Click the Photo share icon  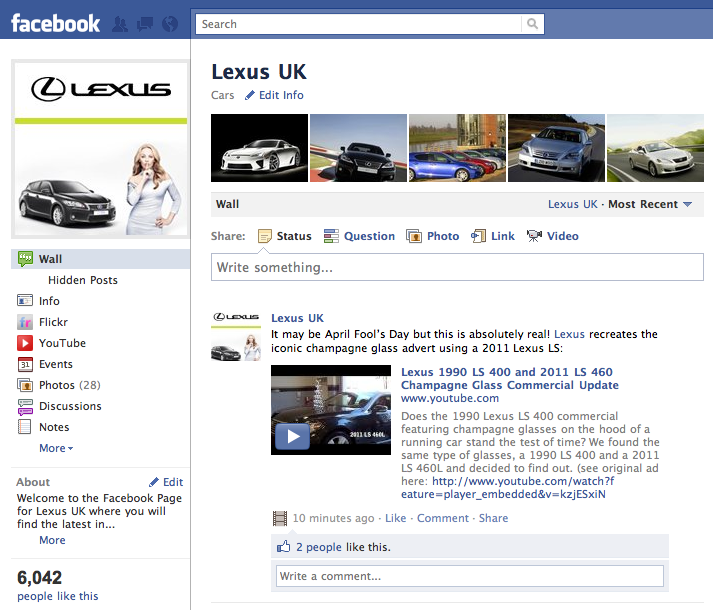(414, 236)
